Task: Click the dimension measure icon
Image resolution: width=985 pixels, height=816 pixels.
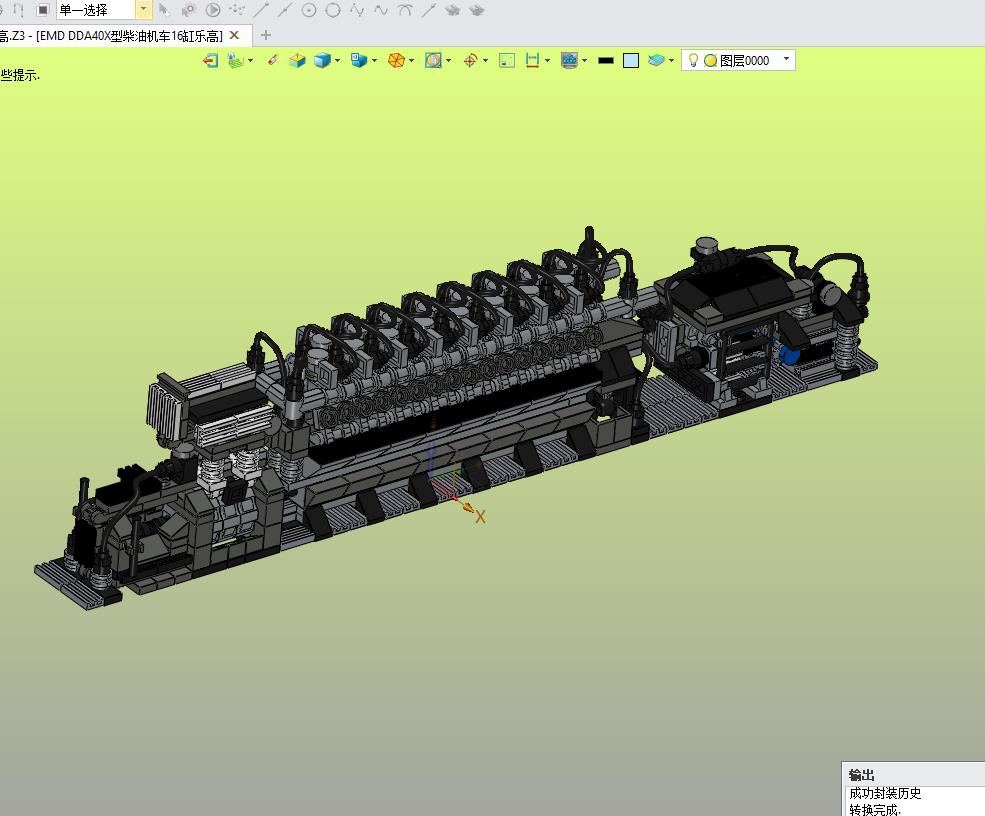Action: click(x=532, y=60)
